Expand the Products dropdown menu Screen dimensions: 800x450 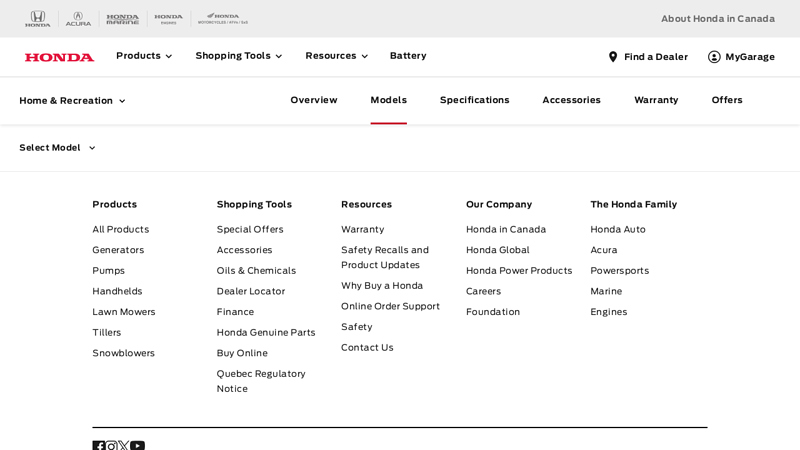pos(144,56)
